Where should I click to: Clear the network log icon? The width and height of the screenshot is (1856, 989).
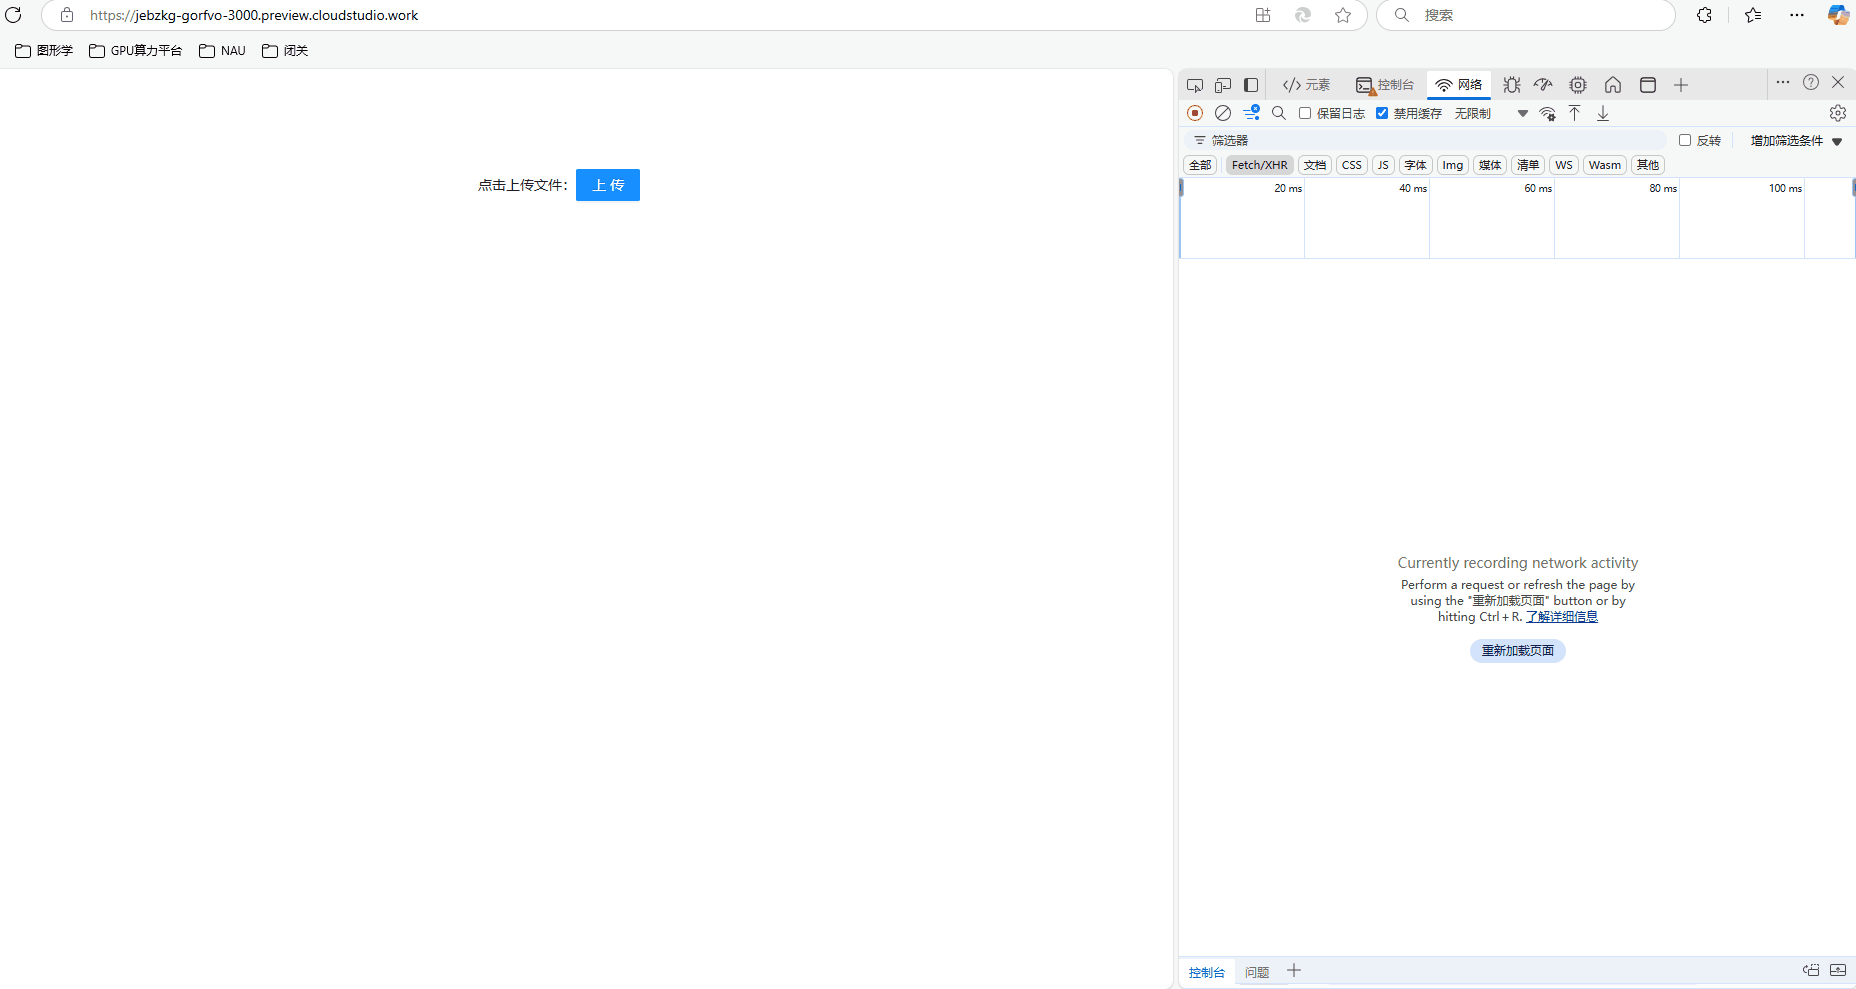1223,113
